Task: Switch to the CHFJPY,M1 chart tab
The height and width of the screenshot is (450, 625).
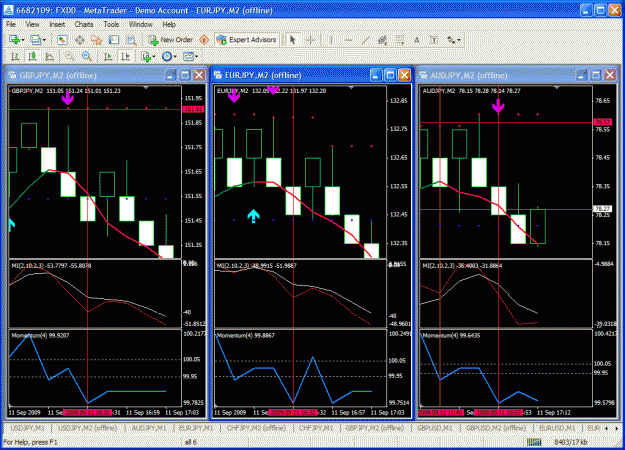Action: 316,428
